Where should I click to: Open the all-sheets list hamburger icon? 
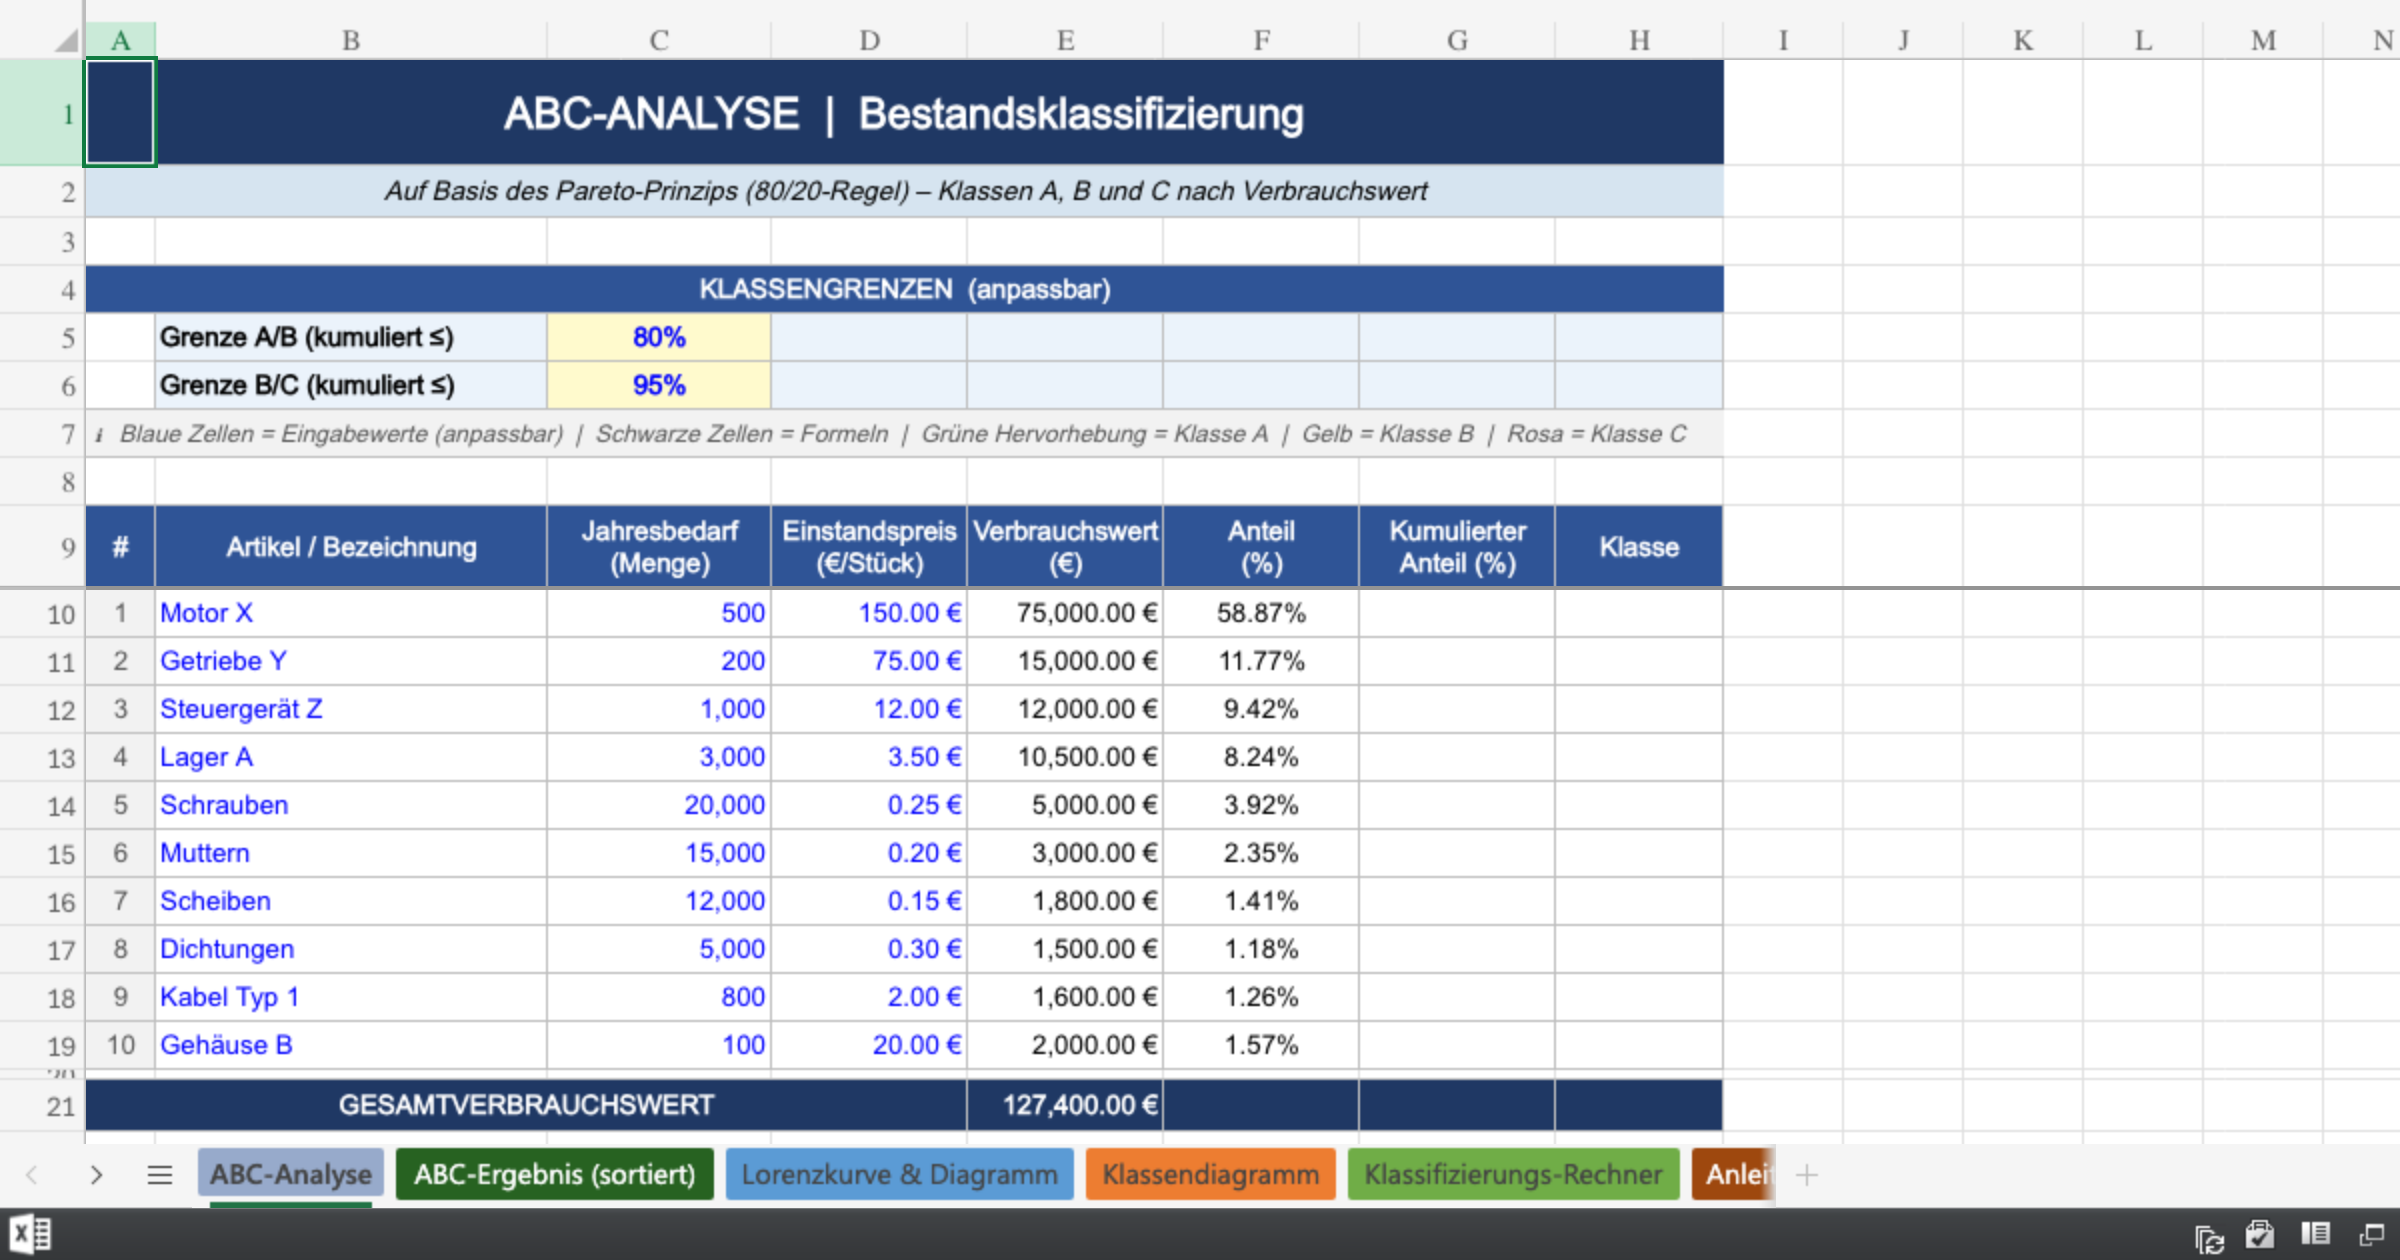tap(160, 1174)
